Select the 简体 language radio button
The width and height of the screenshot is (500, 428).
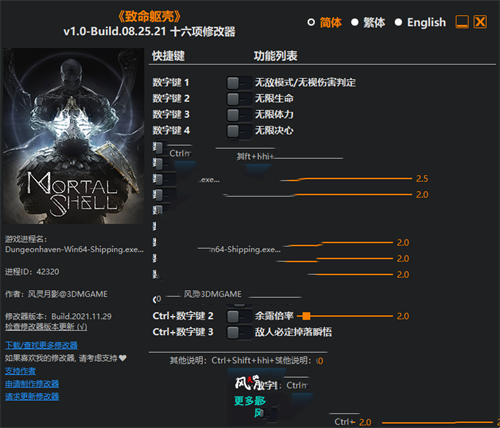tap(311, 22)
